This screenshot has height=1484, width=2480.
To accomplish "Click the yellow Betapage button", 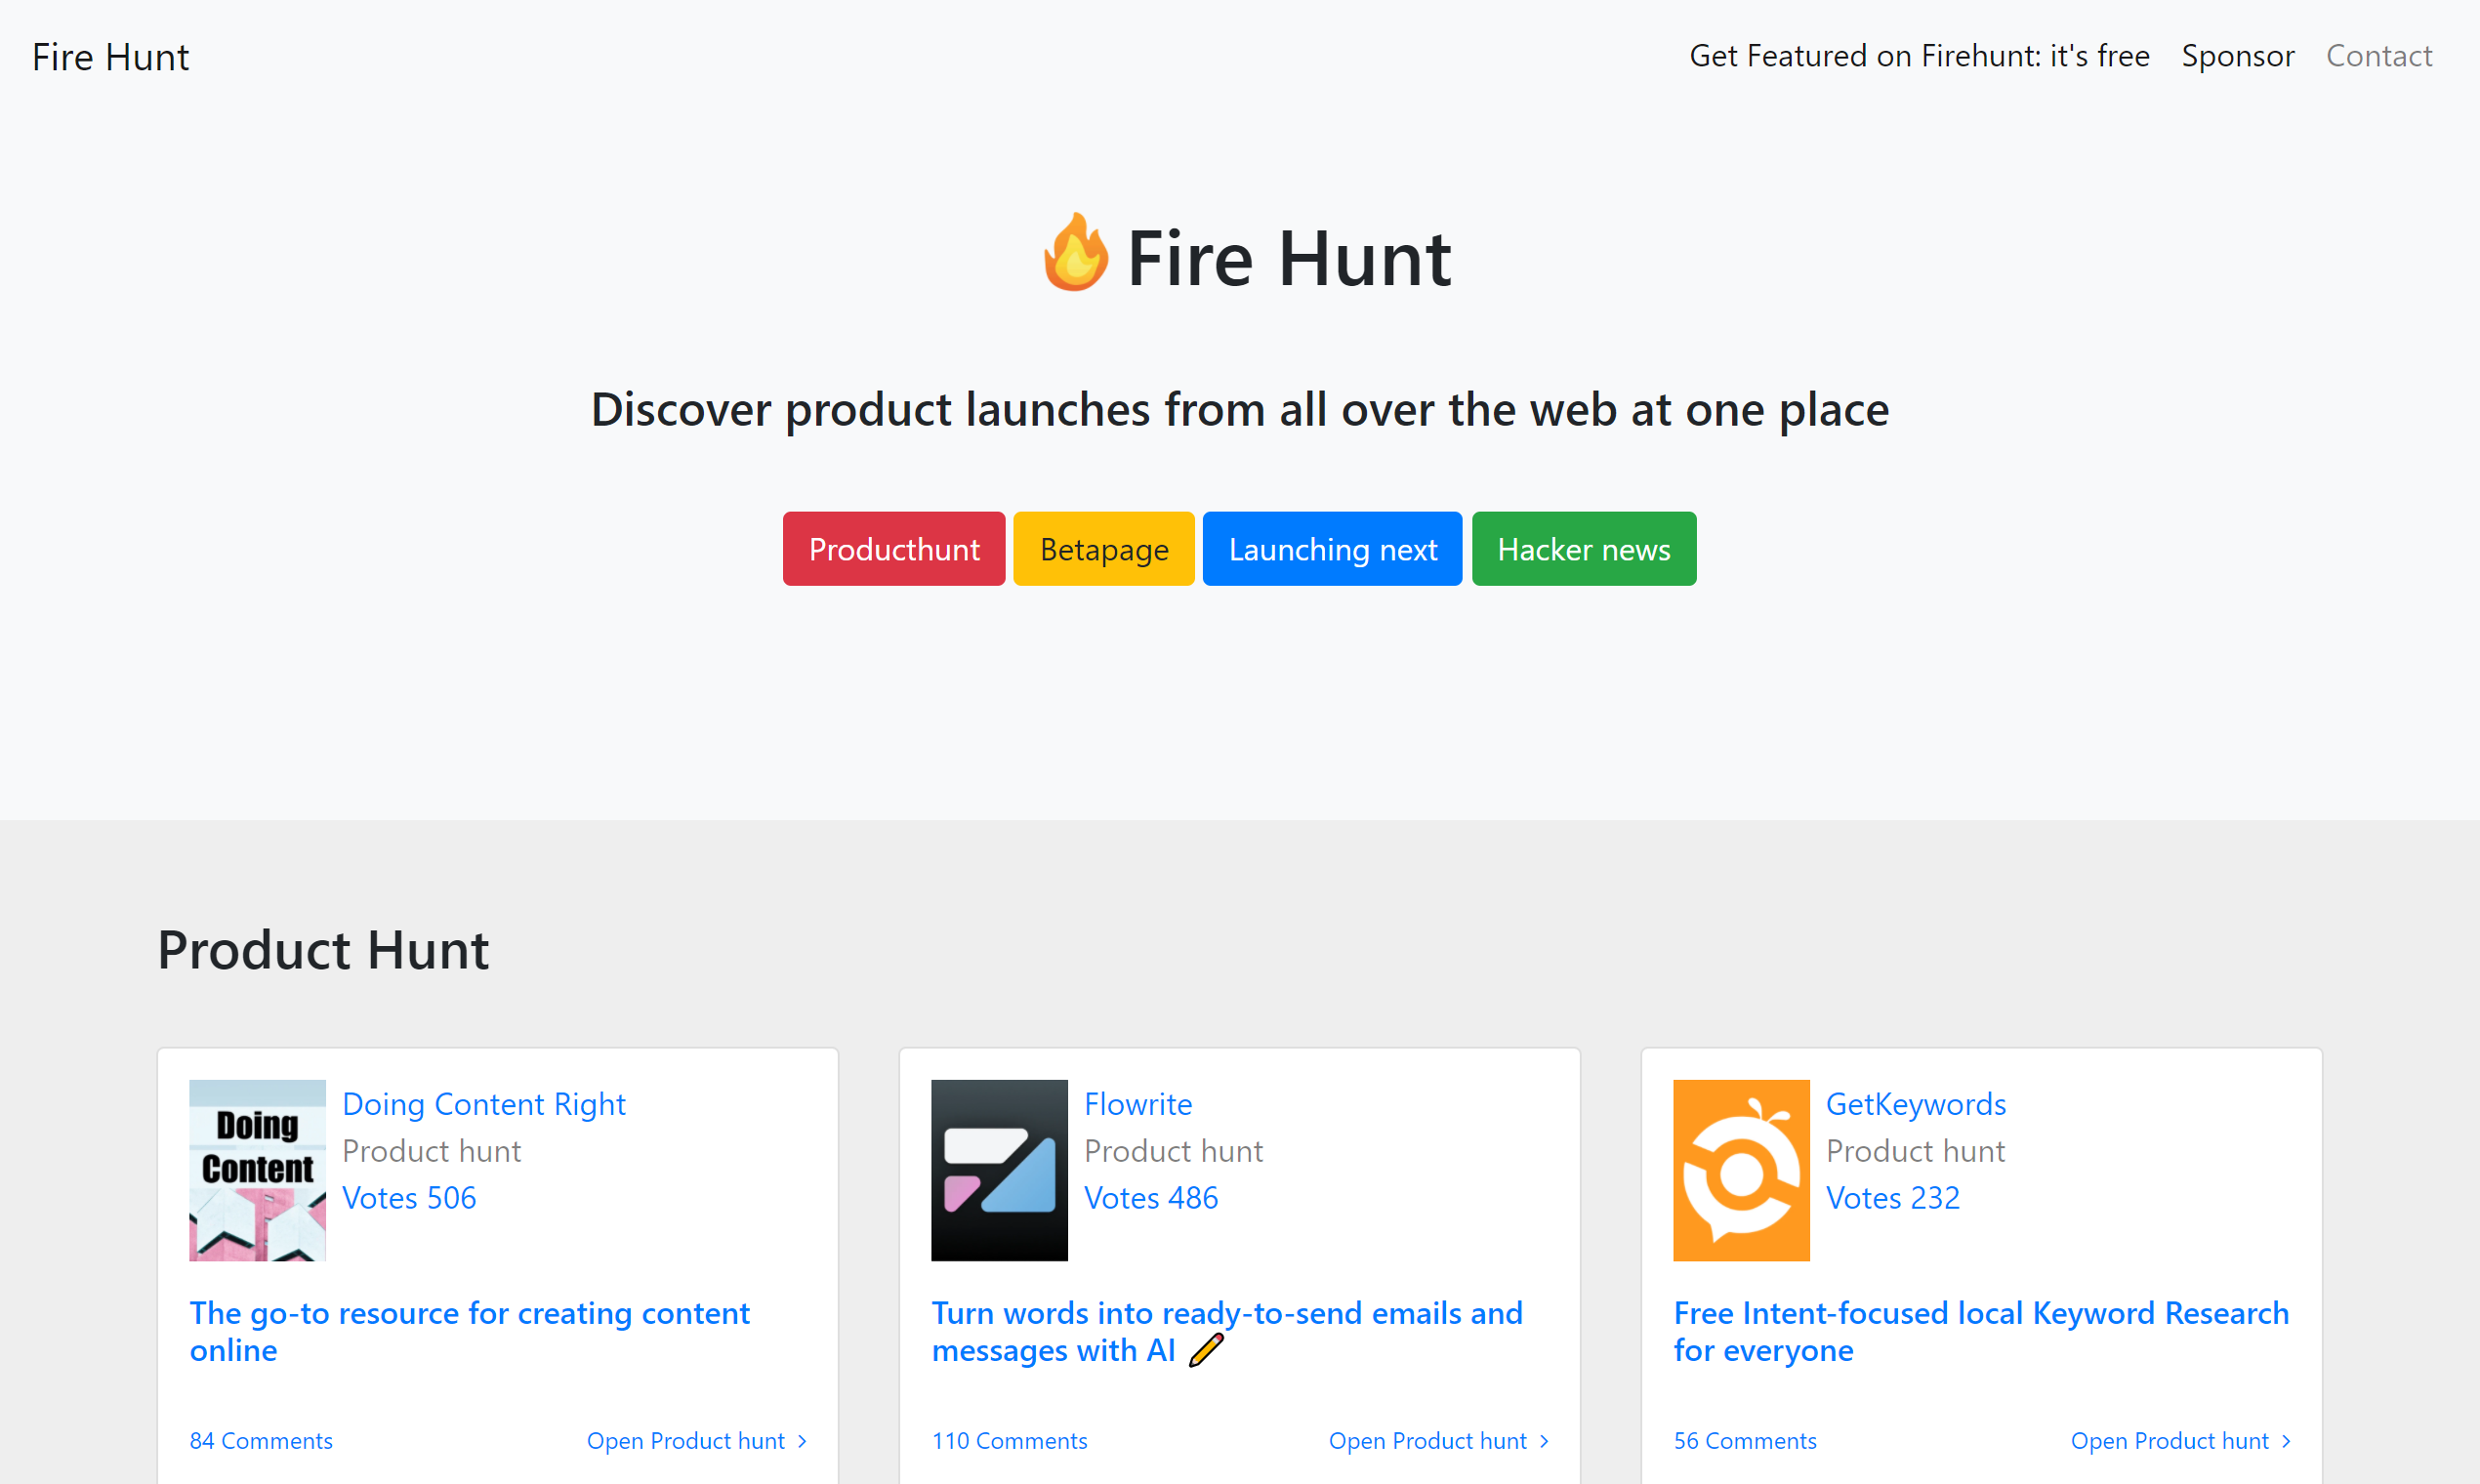I will (1104, 549).
